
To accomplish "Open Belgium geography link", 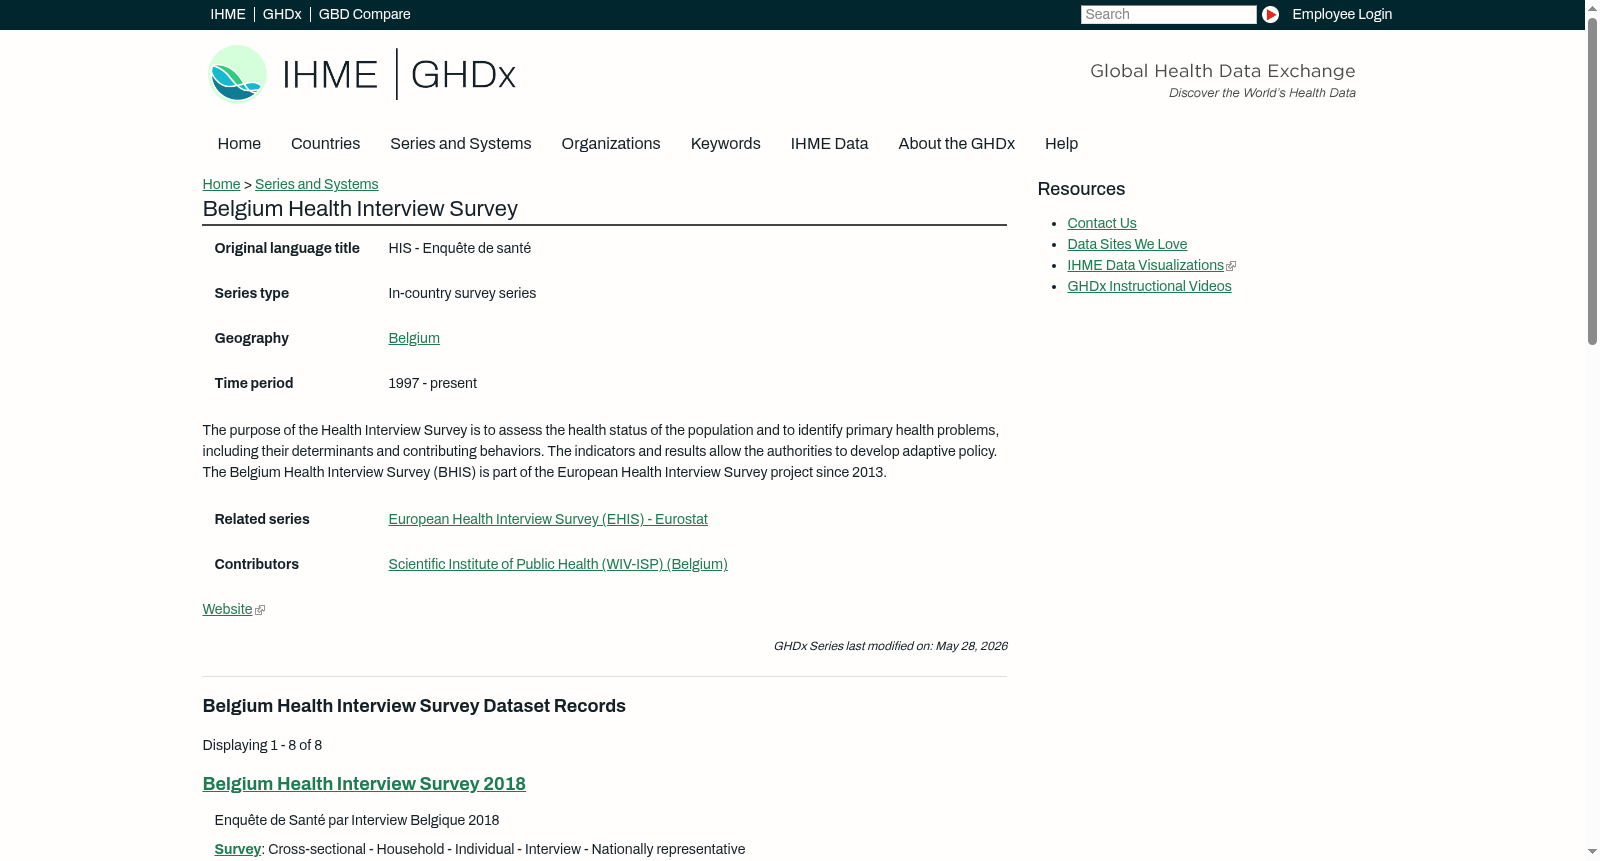I will coord(414,338).
